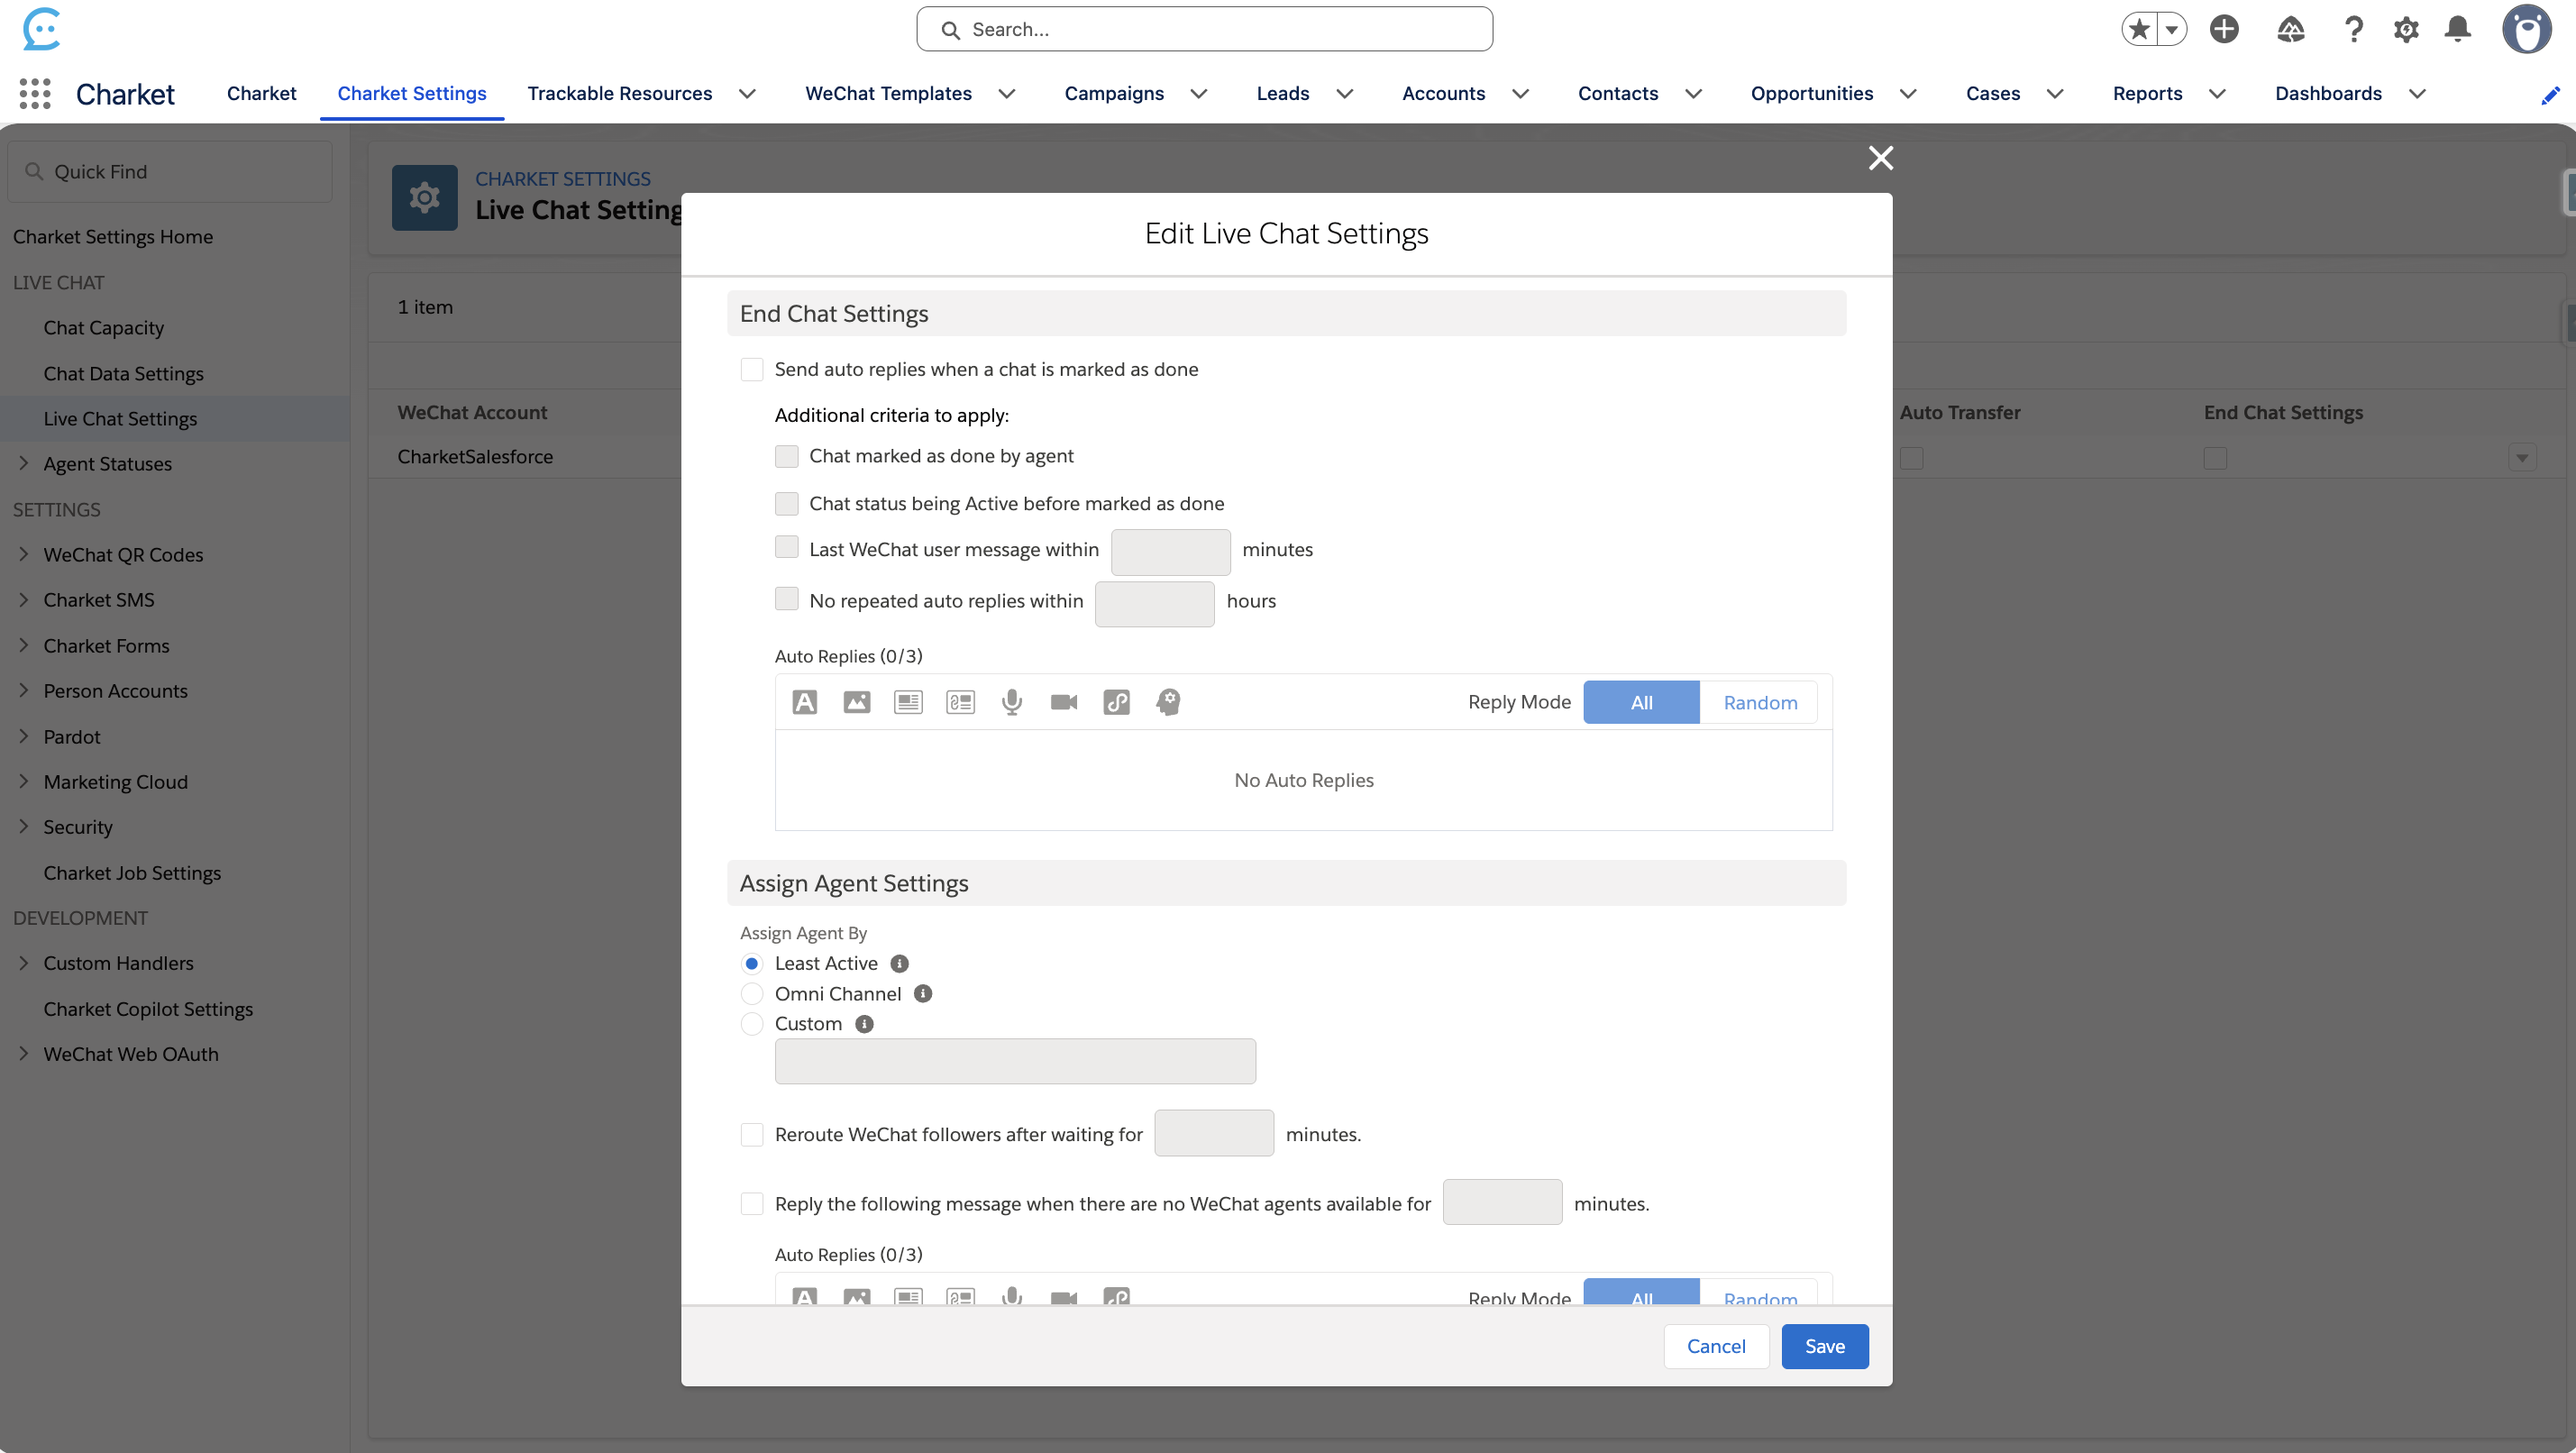The height and width of the screenshot is (1453, 2576).
Task: Open the Opportunities tab
Action: pyautogui.click(x=1812, y=94)
